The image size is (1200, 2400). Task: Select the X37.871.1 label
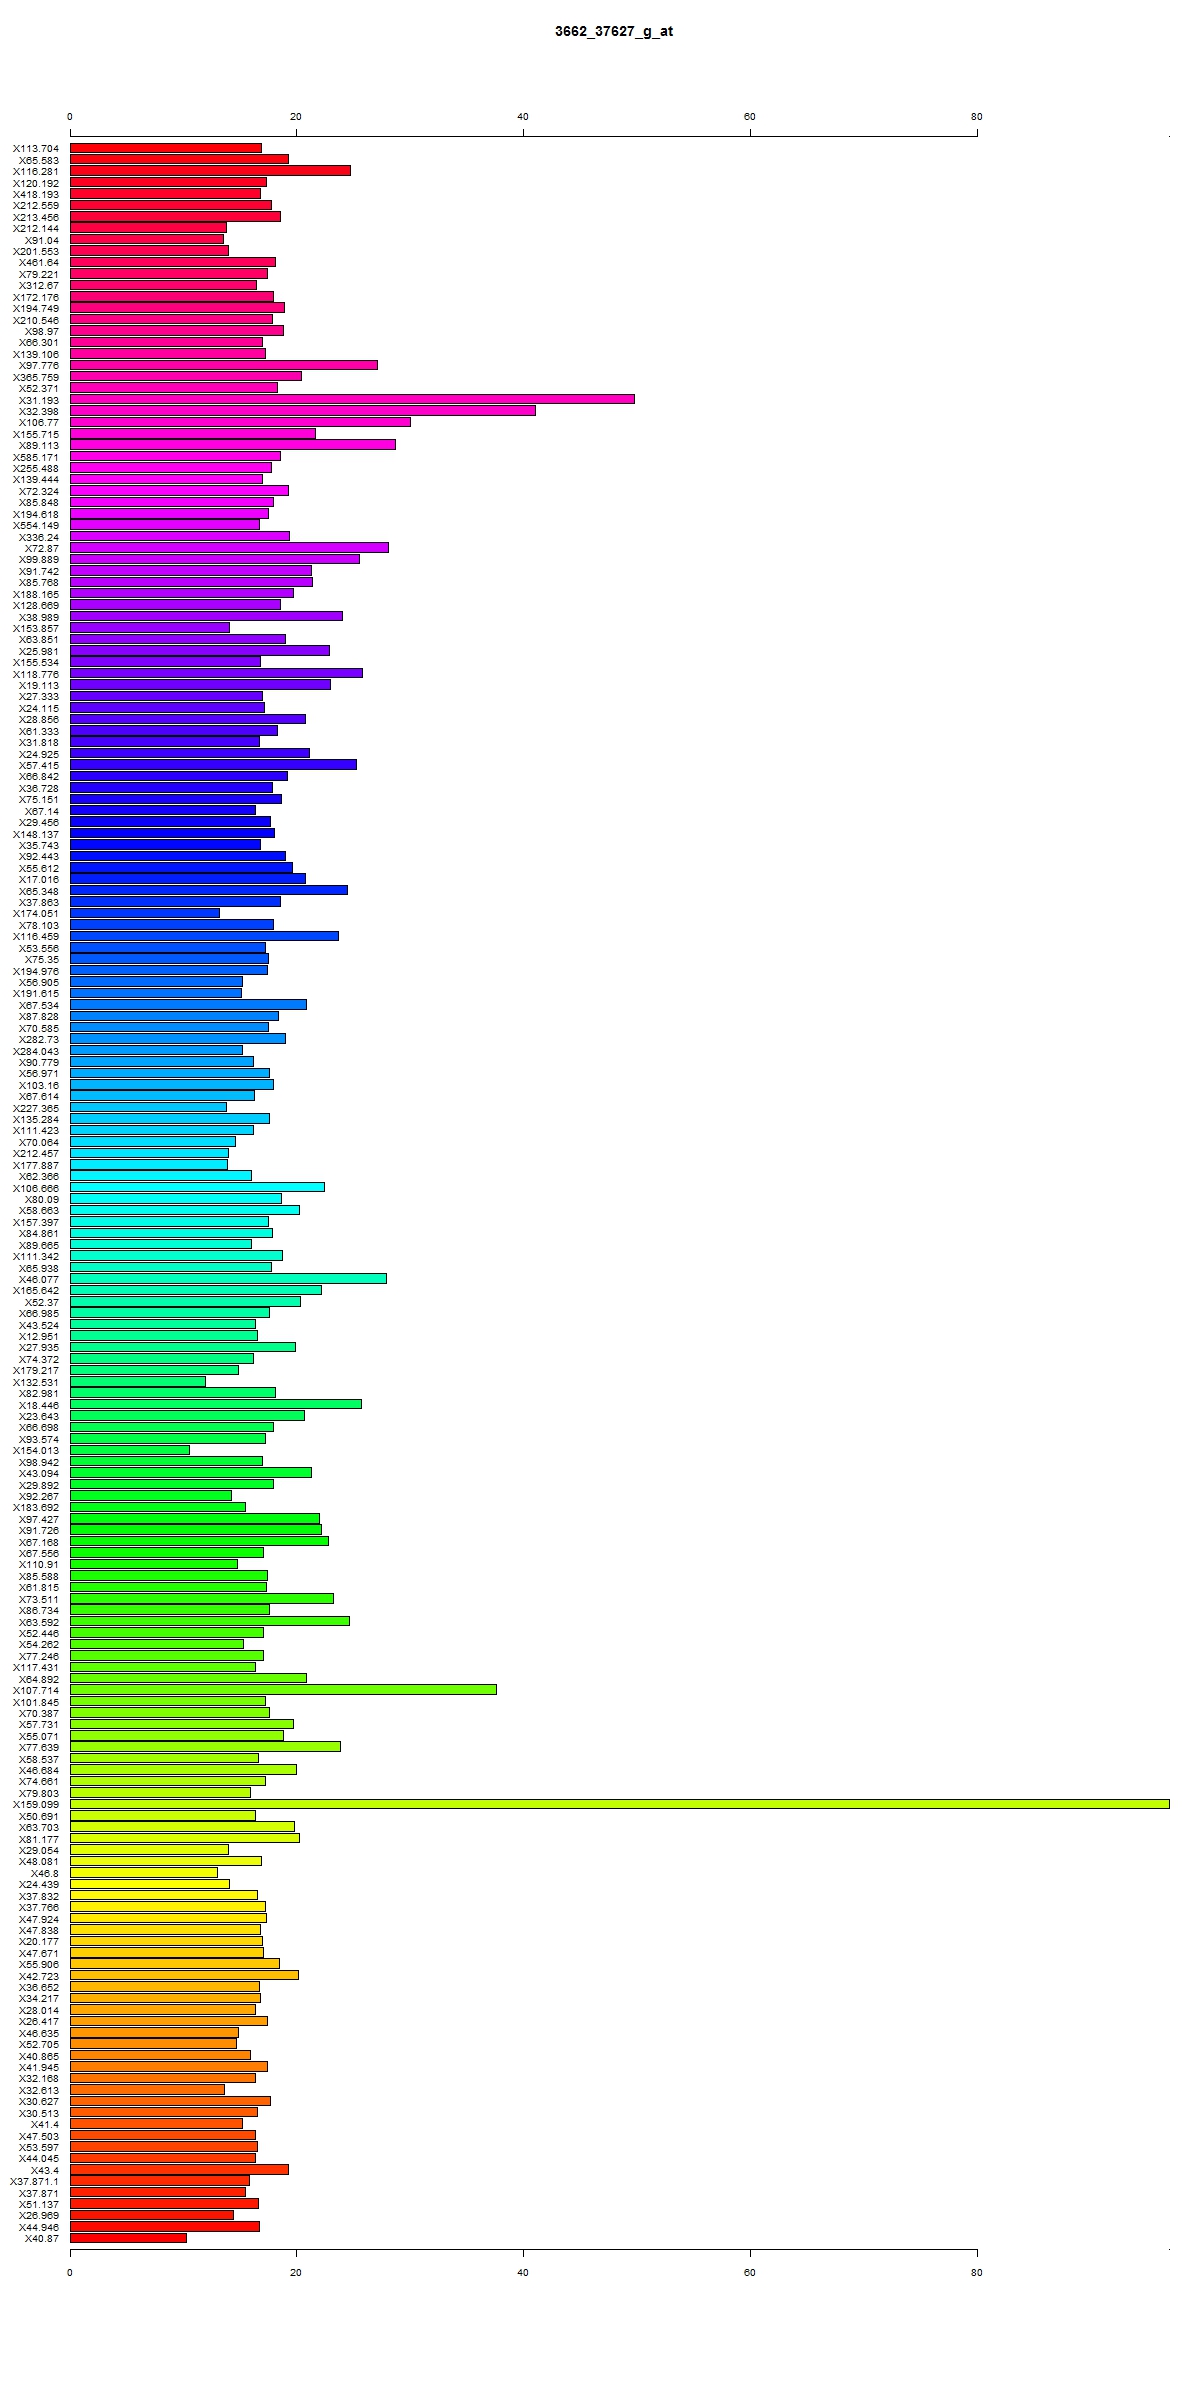[x=34, y=2181]
